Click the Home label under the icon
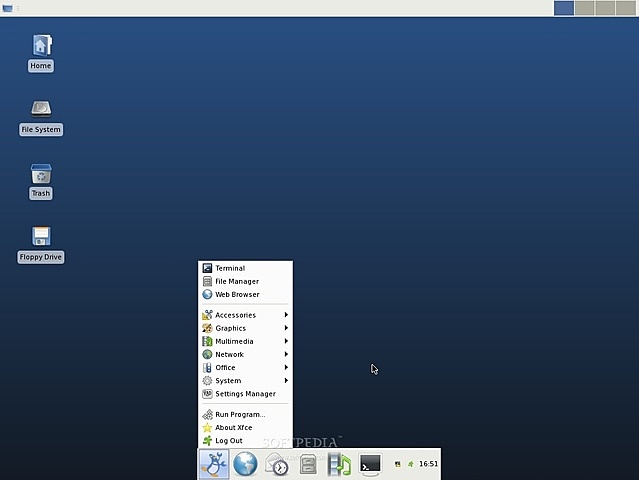The width and height of the screenshot is (639, 480). 41,66
